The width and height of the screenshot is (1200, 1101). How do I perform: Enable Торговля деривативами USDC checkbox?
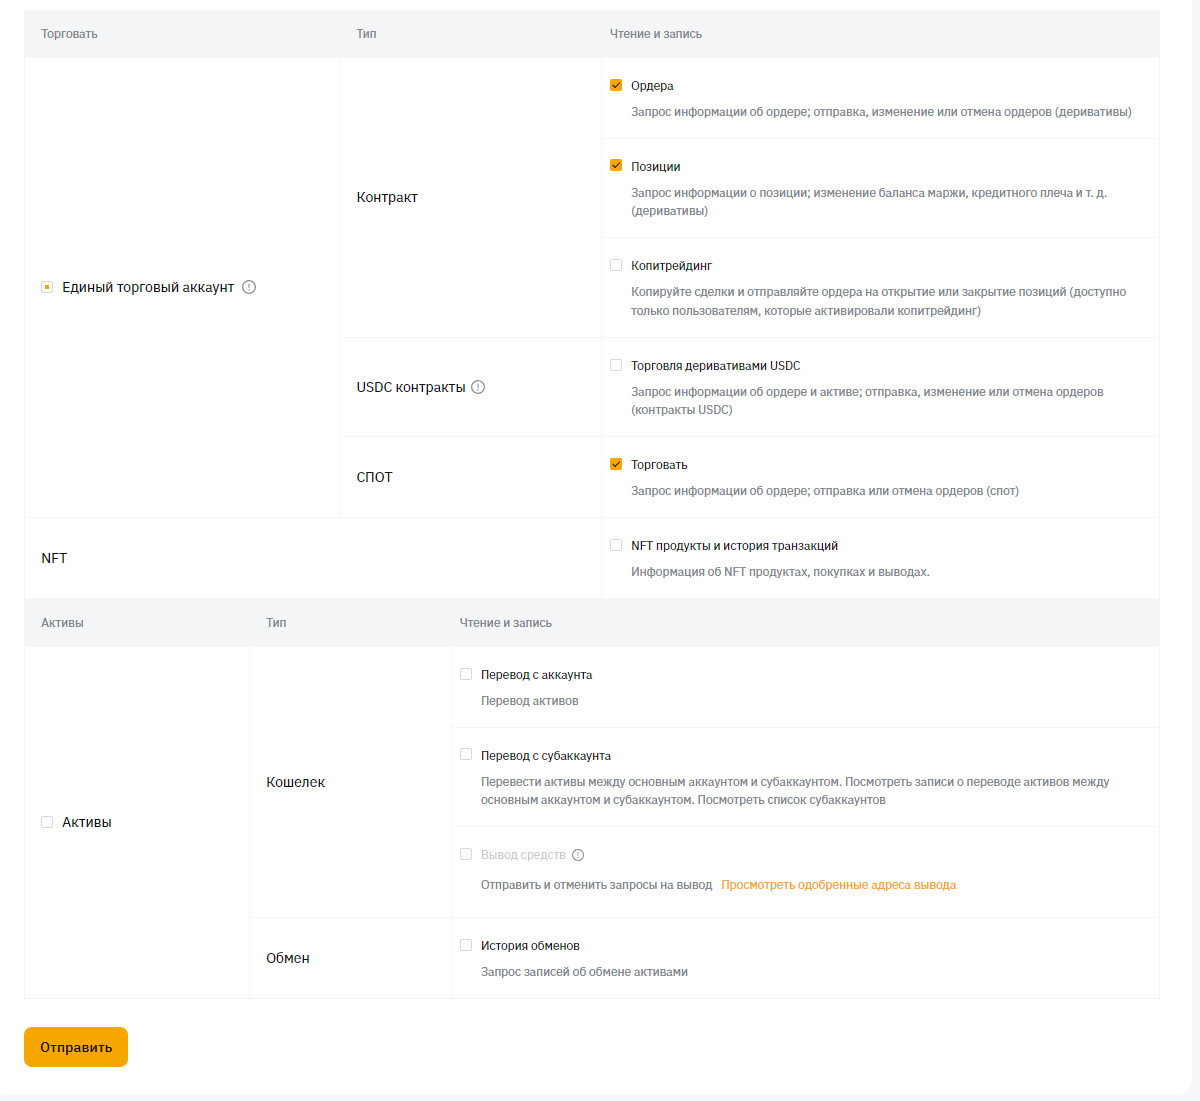(616, 365)
